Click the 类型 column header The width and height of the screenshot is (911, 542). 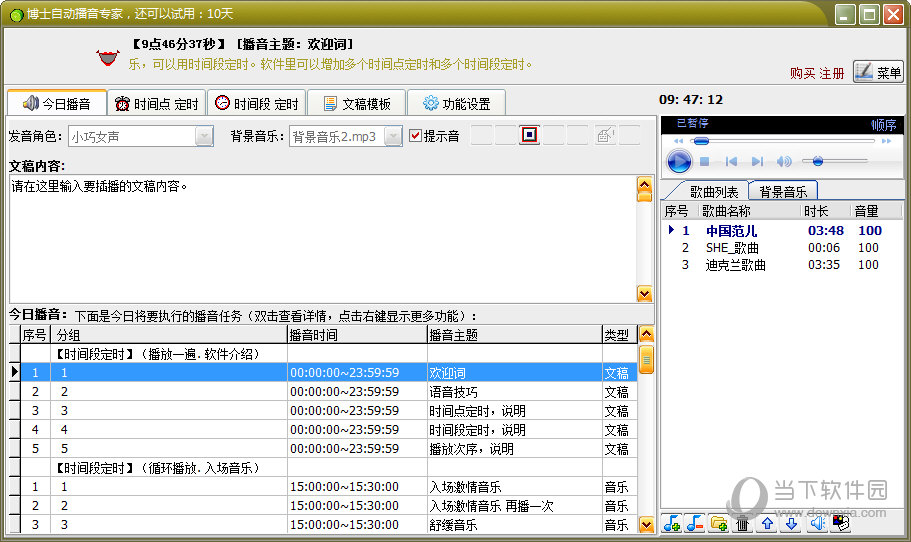[620, 335]
